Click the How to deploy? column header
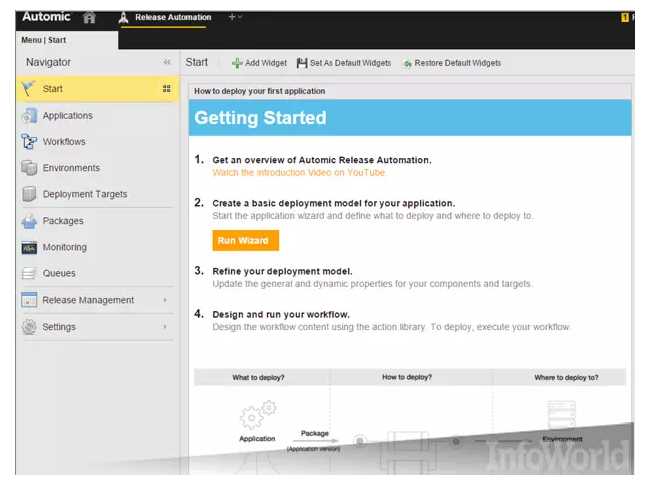This screenshot has width=653, height=486. (407, 377)
